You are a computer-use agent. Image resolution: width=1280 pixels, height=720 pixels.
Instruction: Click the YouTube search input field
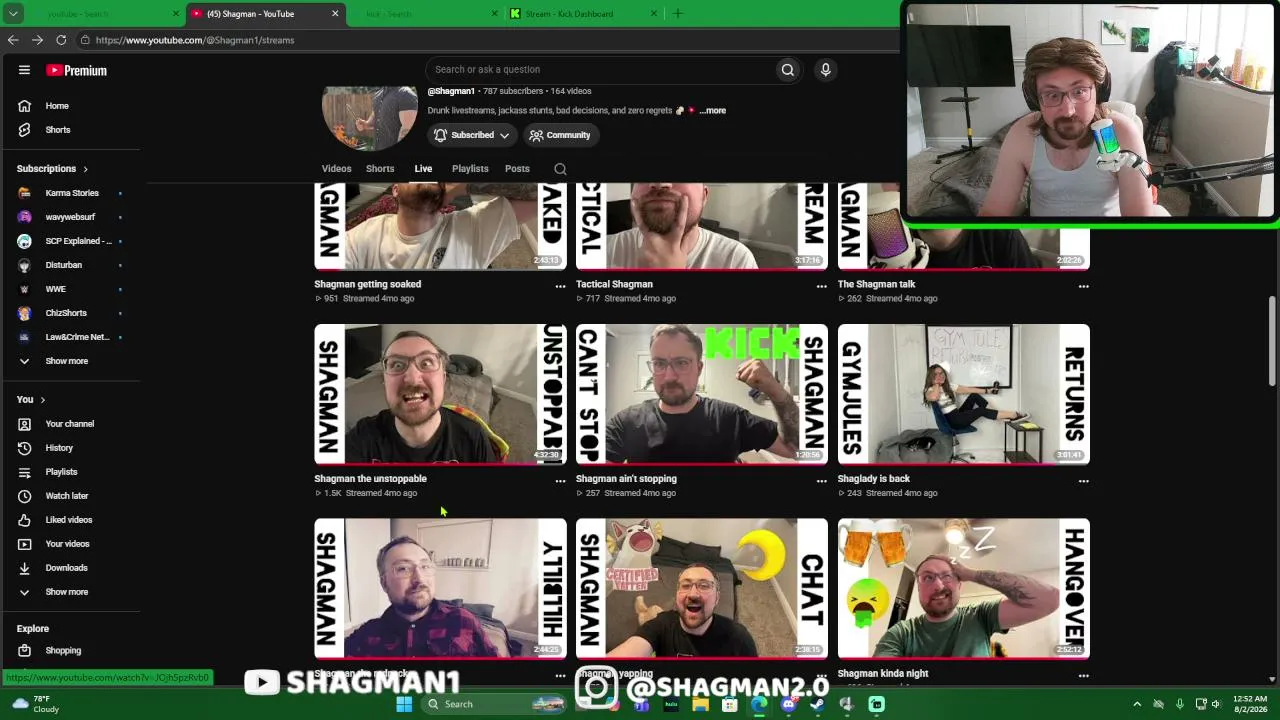tap(600, 69)
